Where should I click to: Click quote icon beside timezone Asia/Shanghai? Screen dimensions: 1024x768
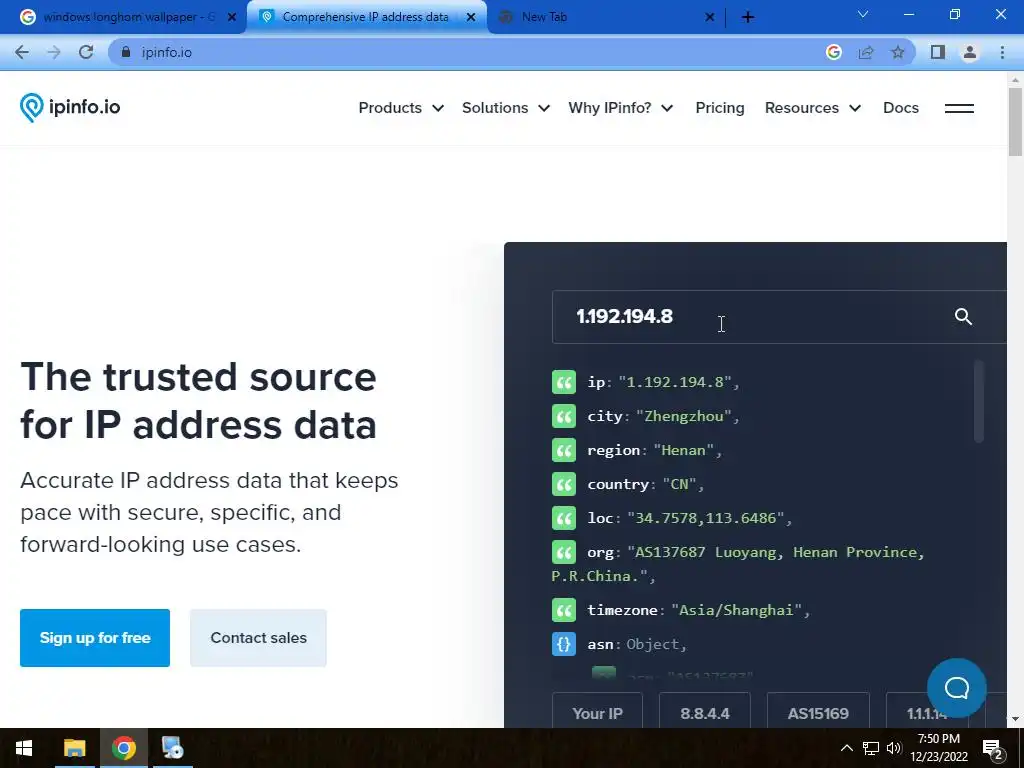(x=564, y=610)
